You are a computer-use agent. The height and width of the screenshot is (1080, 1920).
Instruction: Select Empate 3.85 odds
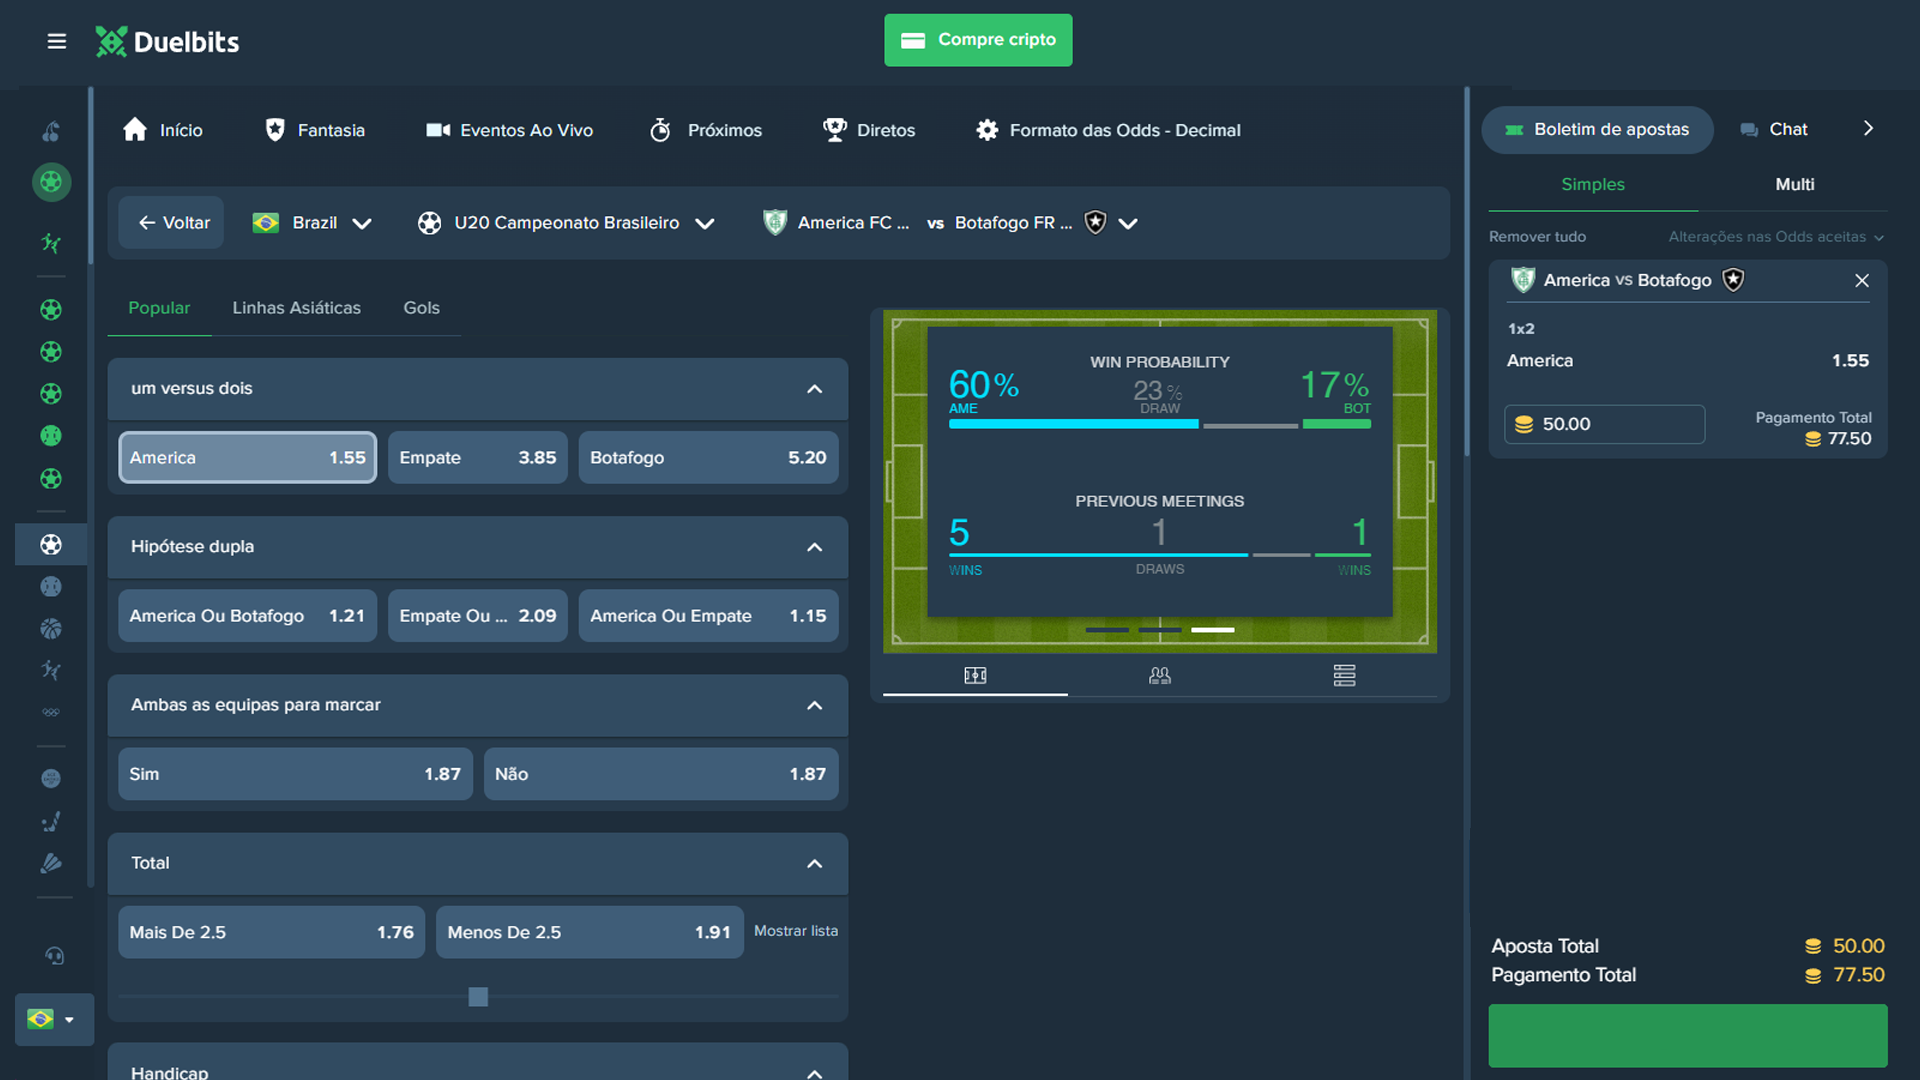pyautogui.click(x=478, y=458)
